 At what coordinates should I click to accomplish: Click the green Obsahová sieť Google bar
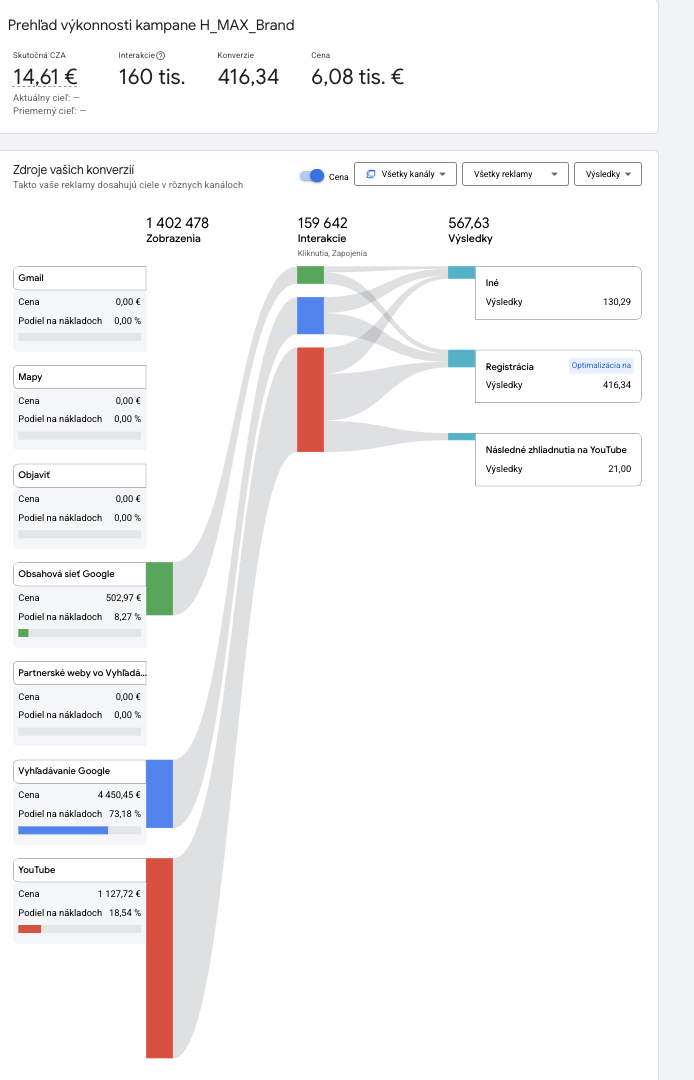point(160,589)
